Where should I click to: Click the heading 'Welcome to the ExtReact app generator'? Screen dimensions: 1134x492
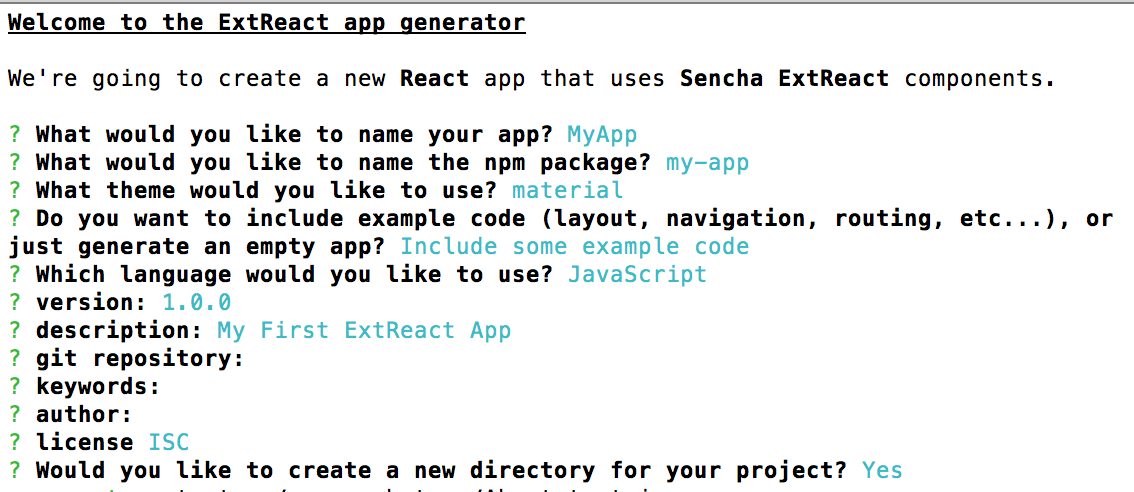pyautogui.click(x=266, y=22)
